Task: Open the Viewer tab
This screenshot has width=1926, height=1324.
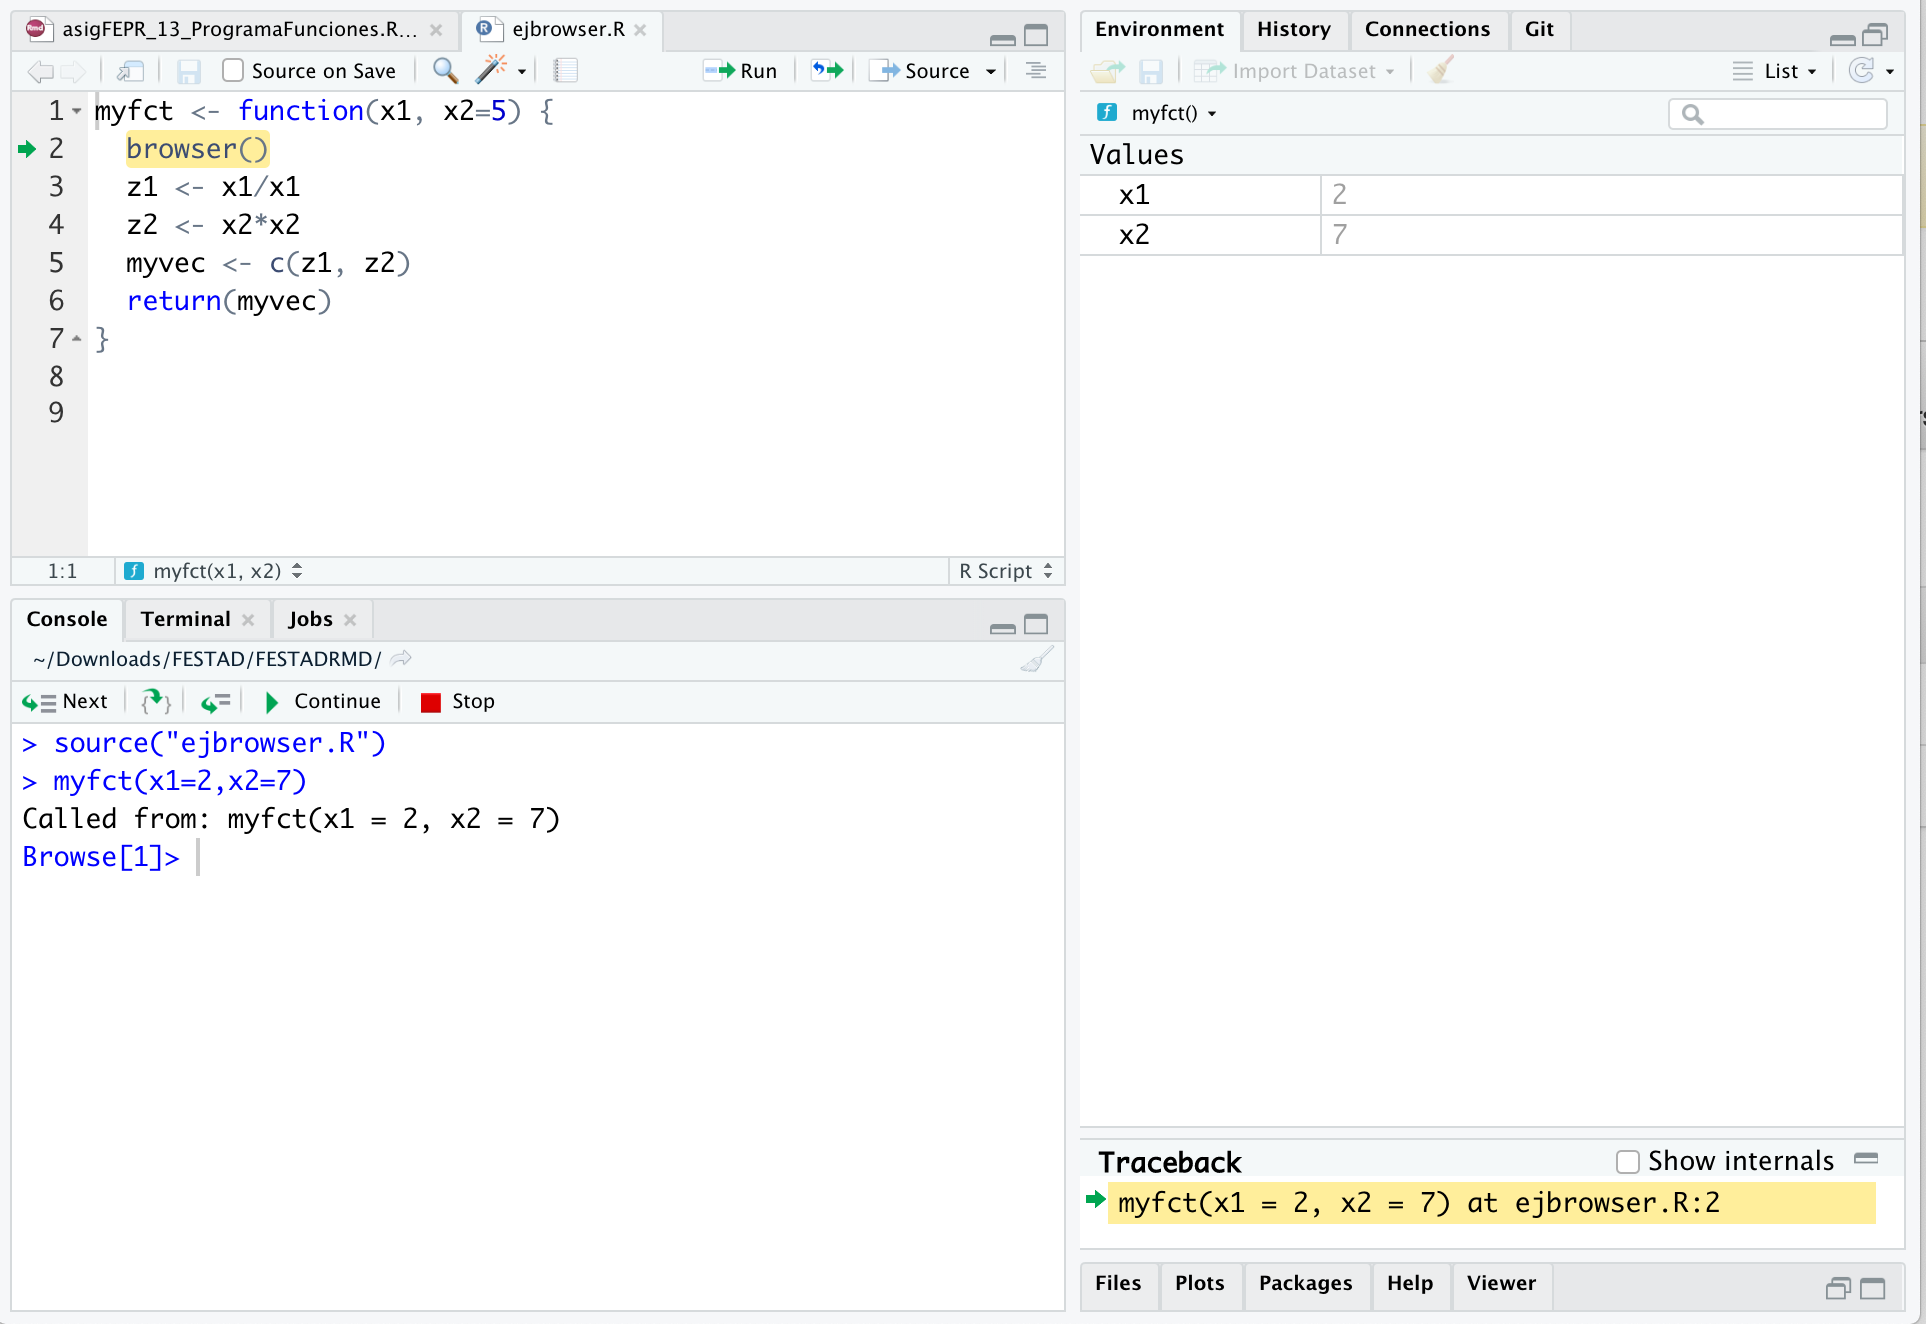Action: click(x=1501, y=1283)
